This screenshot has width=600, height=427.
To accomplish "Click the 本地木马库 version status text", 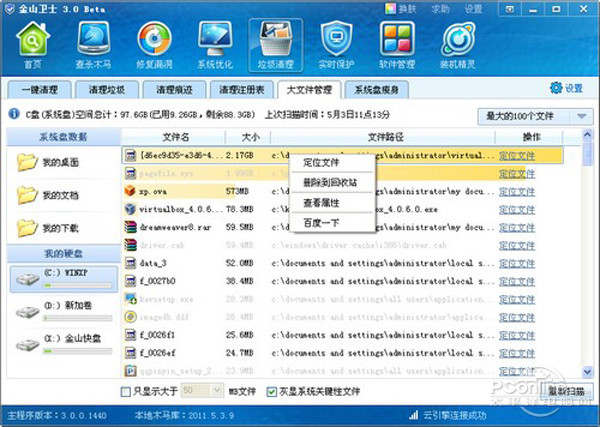I will (184, 415).
